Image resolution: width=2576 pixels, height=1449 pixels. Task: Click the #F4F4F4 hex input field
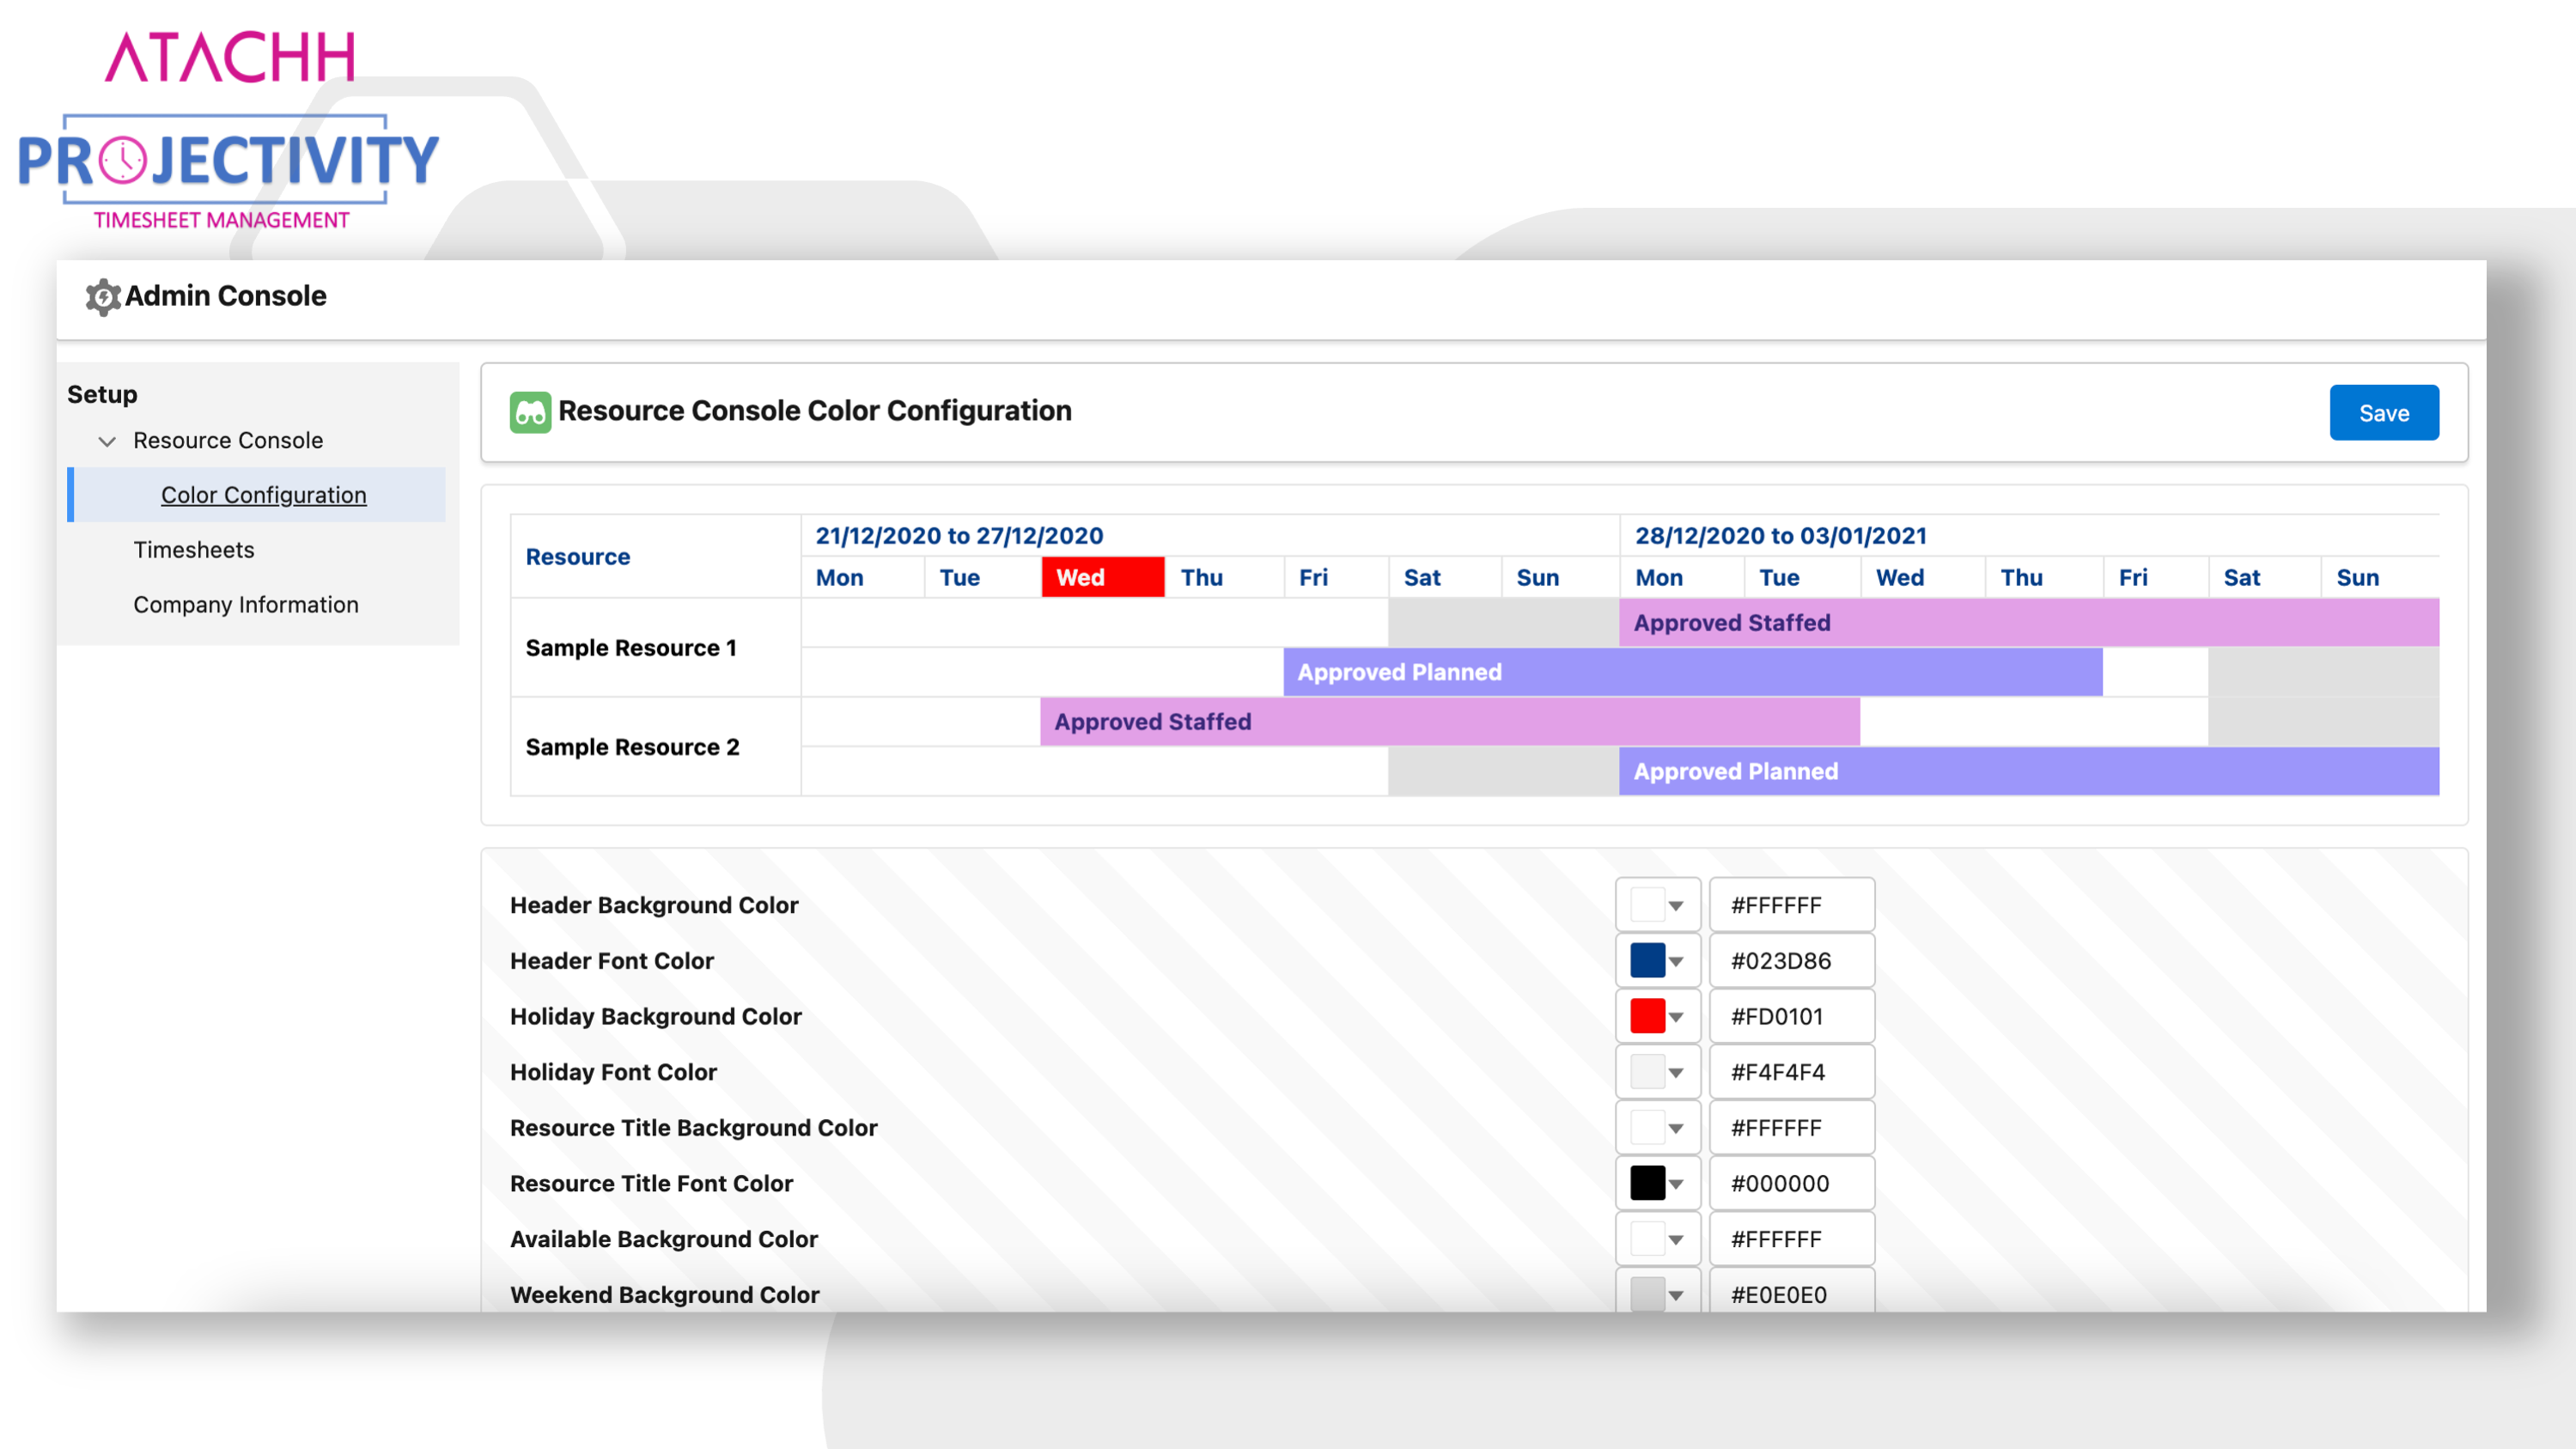pyautogui.click(x=1791, y=1072)
